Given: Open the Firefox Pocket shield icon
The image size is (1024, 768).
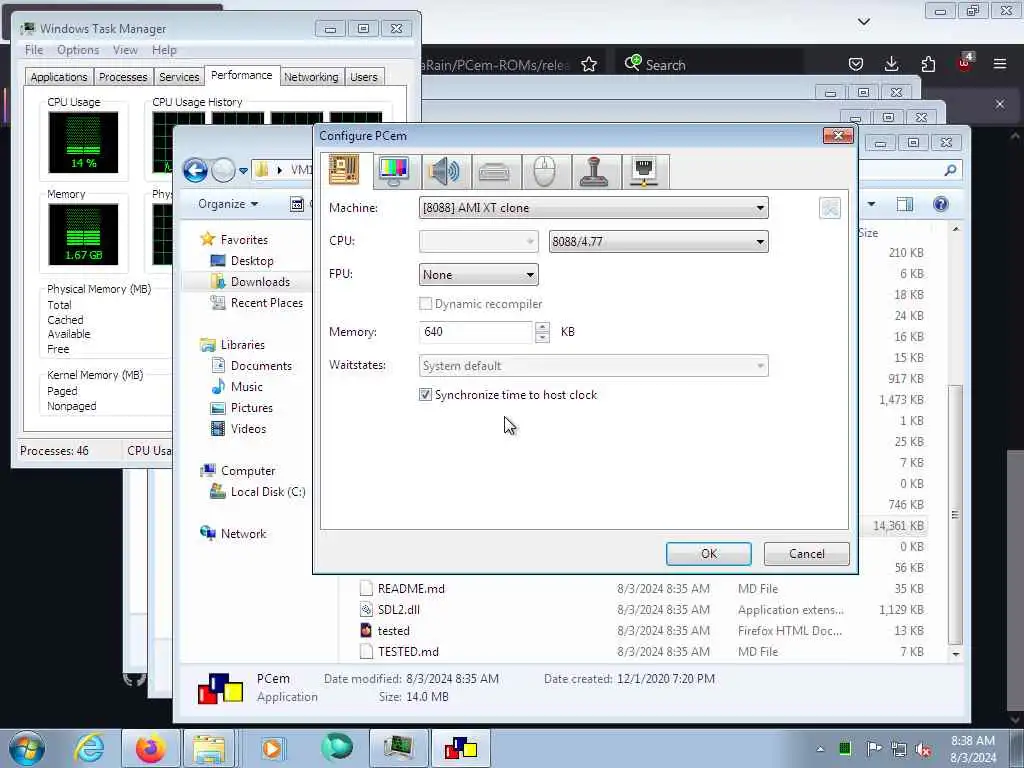Looking at the screenshot, I should click(856, 64).
